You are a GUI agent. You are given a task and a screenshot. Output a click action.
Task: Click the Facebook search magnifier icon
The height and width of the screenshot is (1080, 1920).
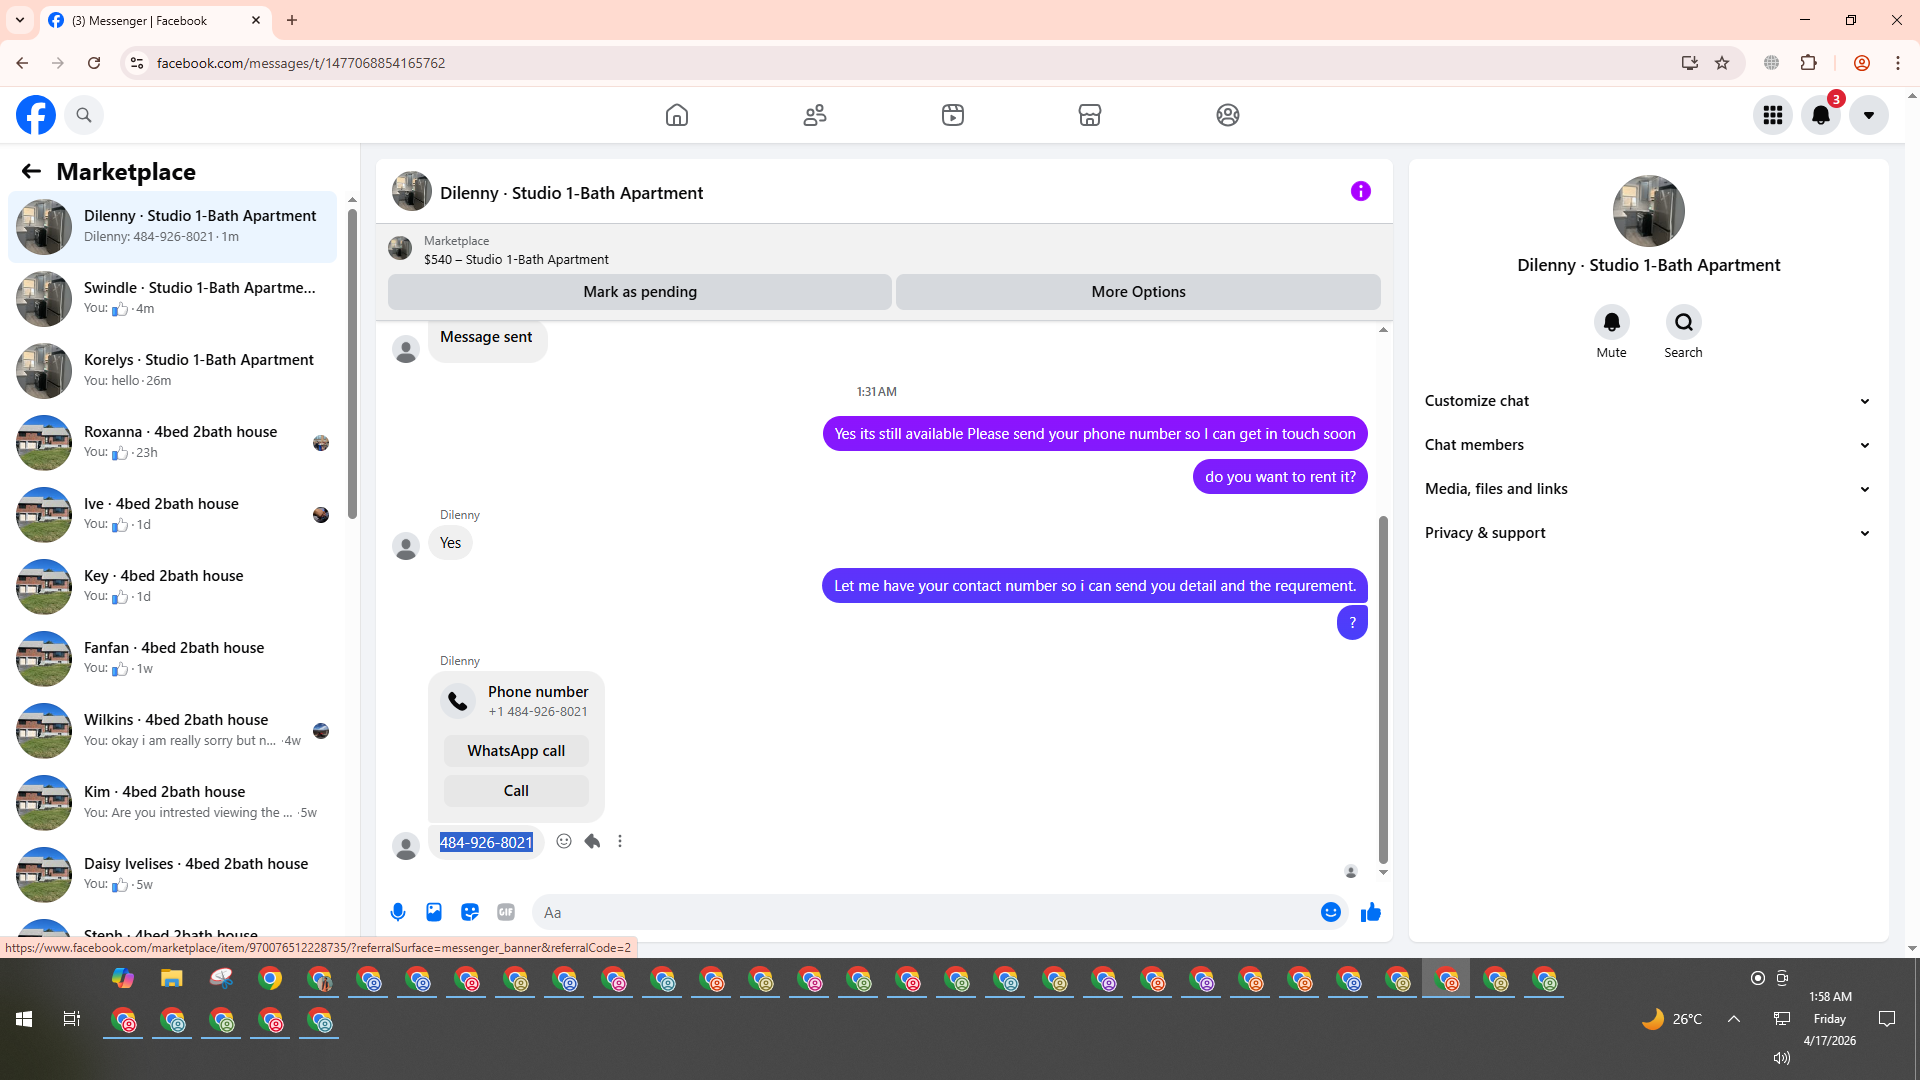click(84, 115)
